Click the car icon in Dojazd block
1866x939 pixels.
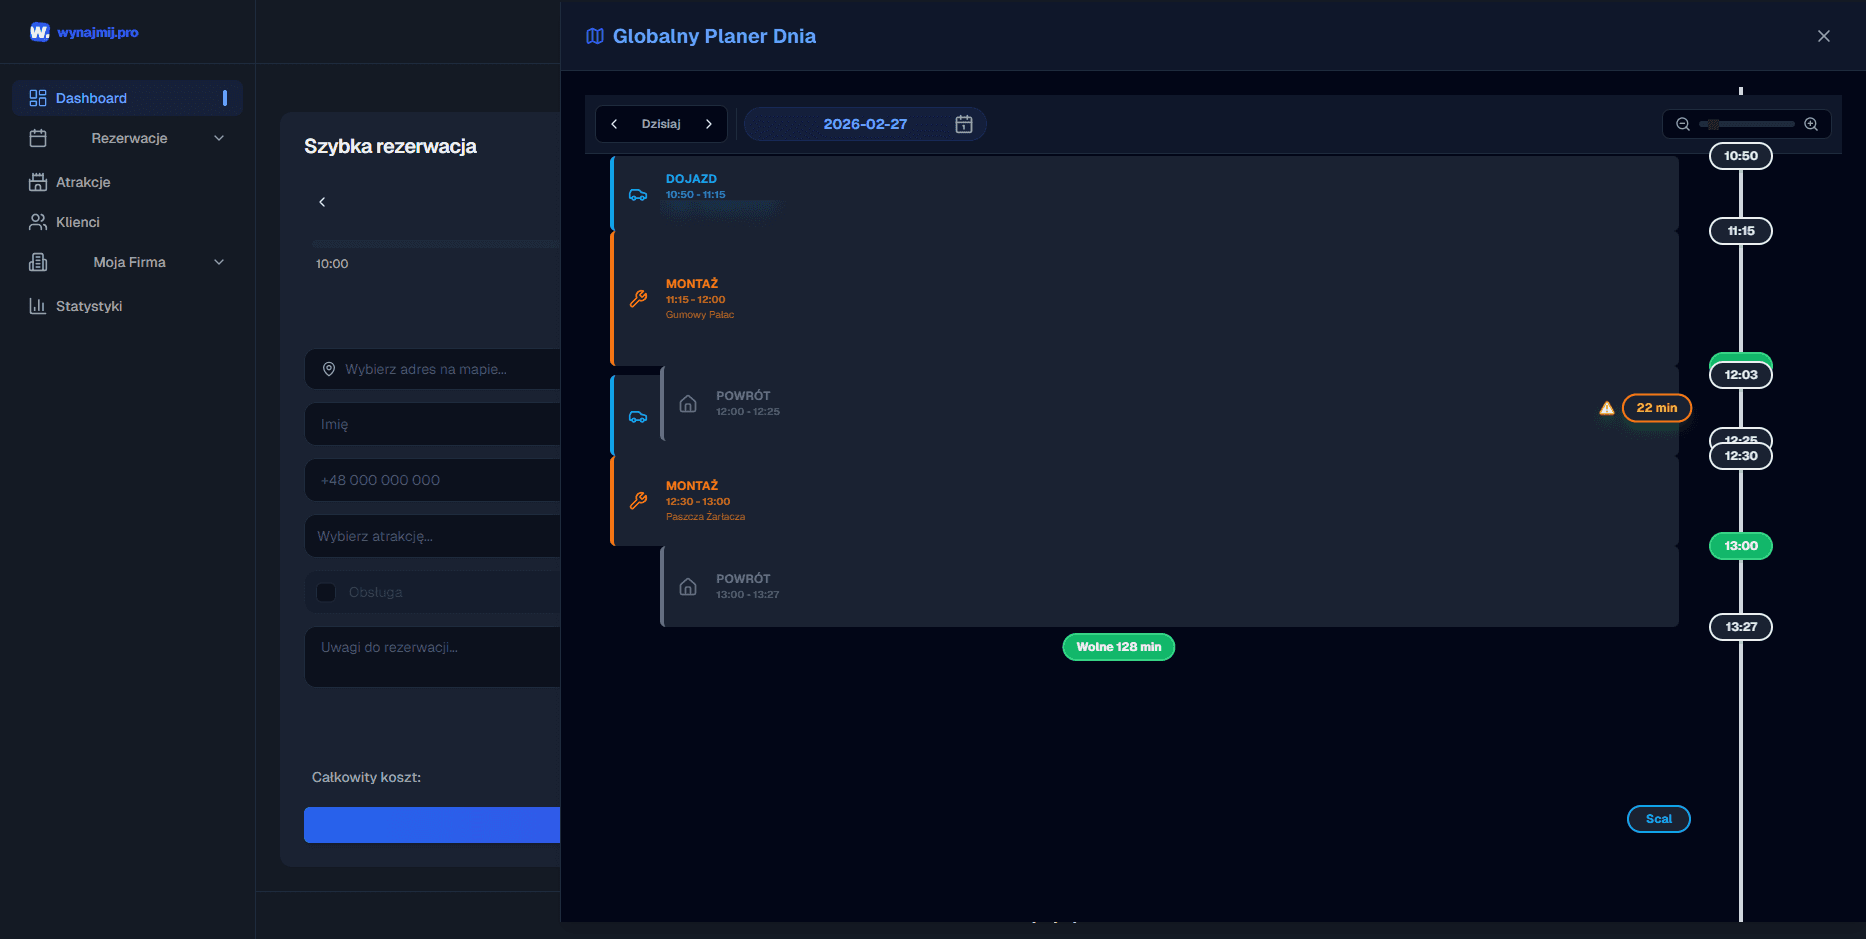(638, 195)
